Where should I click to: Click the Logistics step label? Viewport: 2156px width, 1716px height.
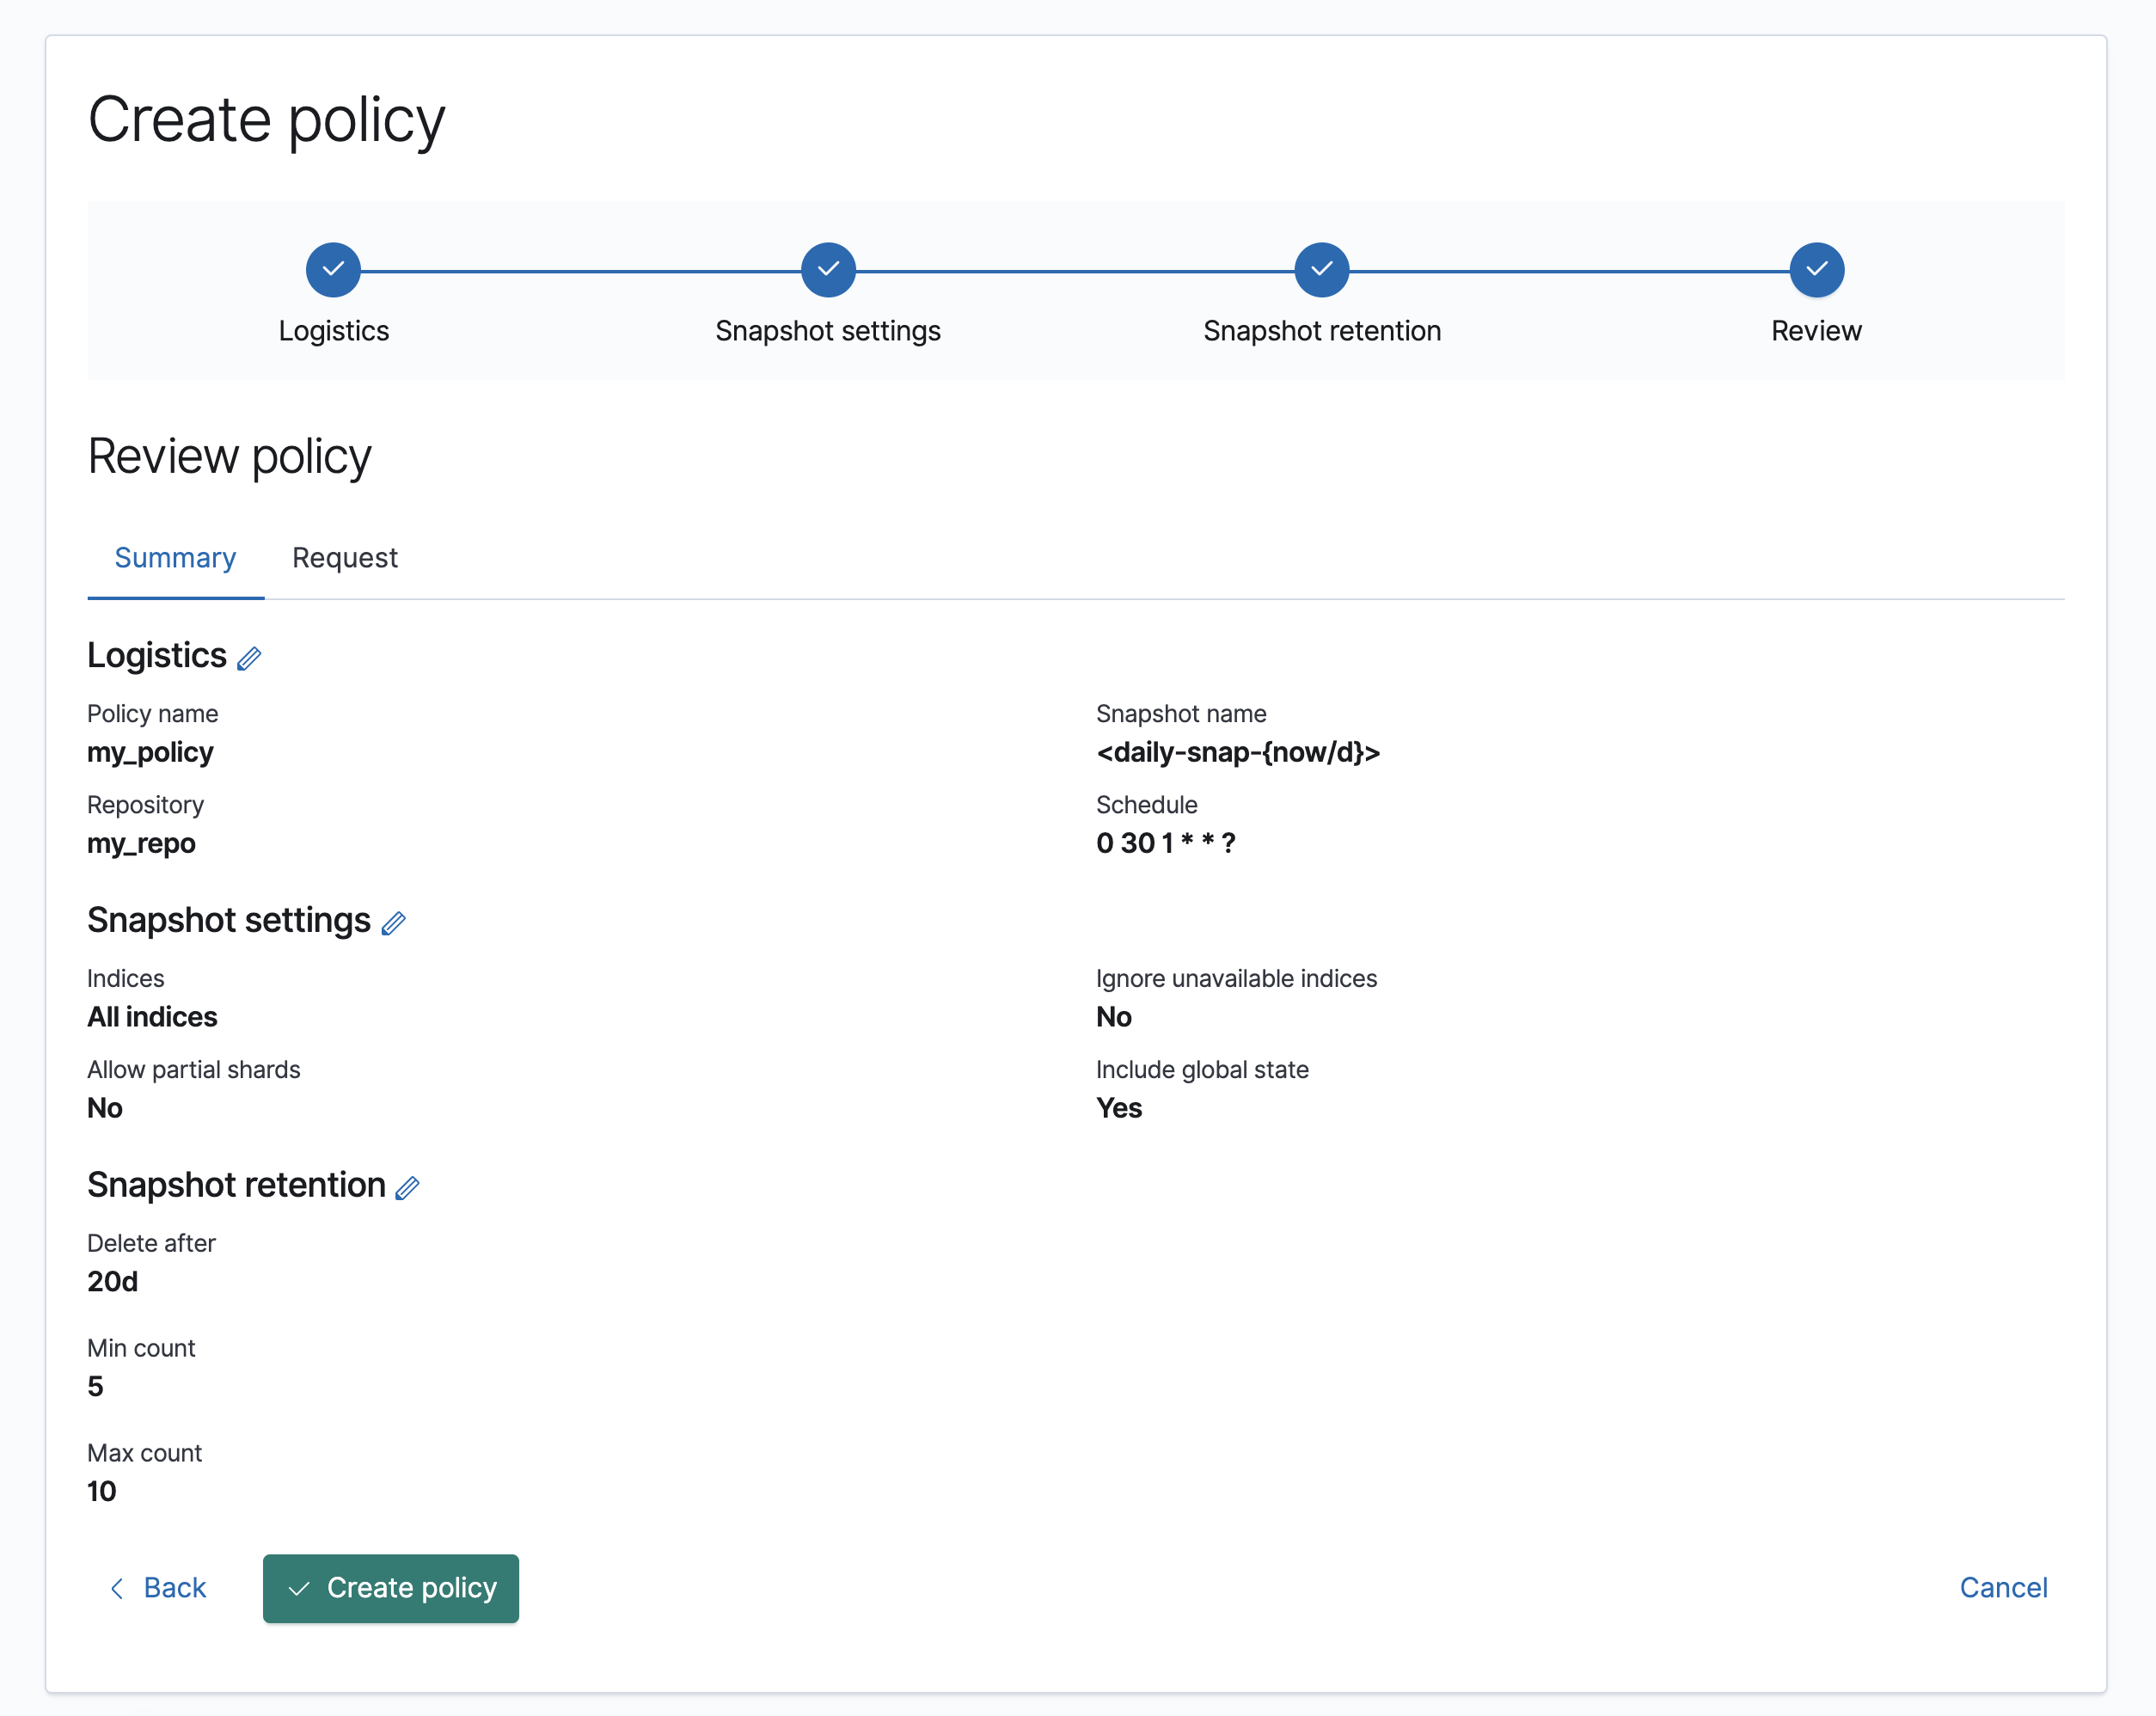(x=333, y=331)
